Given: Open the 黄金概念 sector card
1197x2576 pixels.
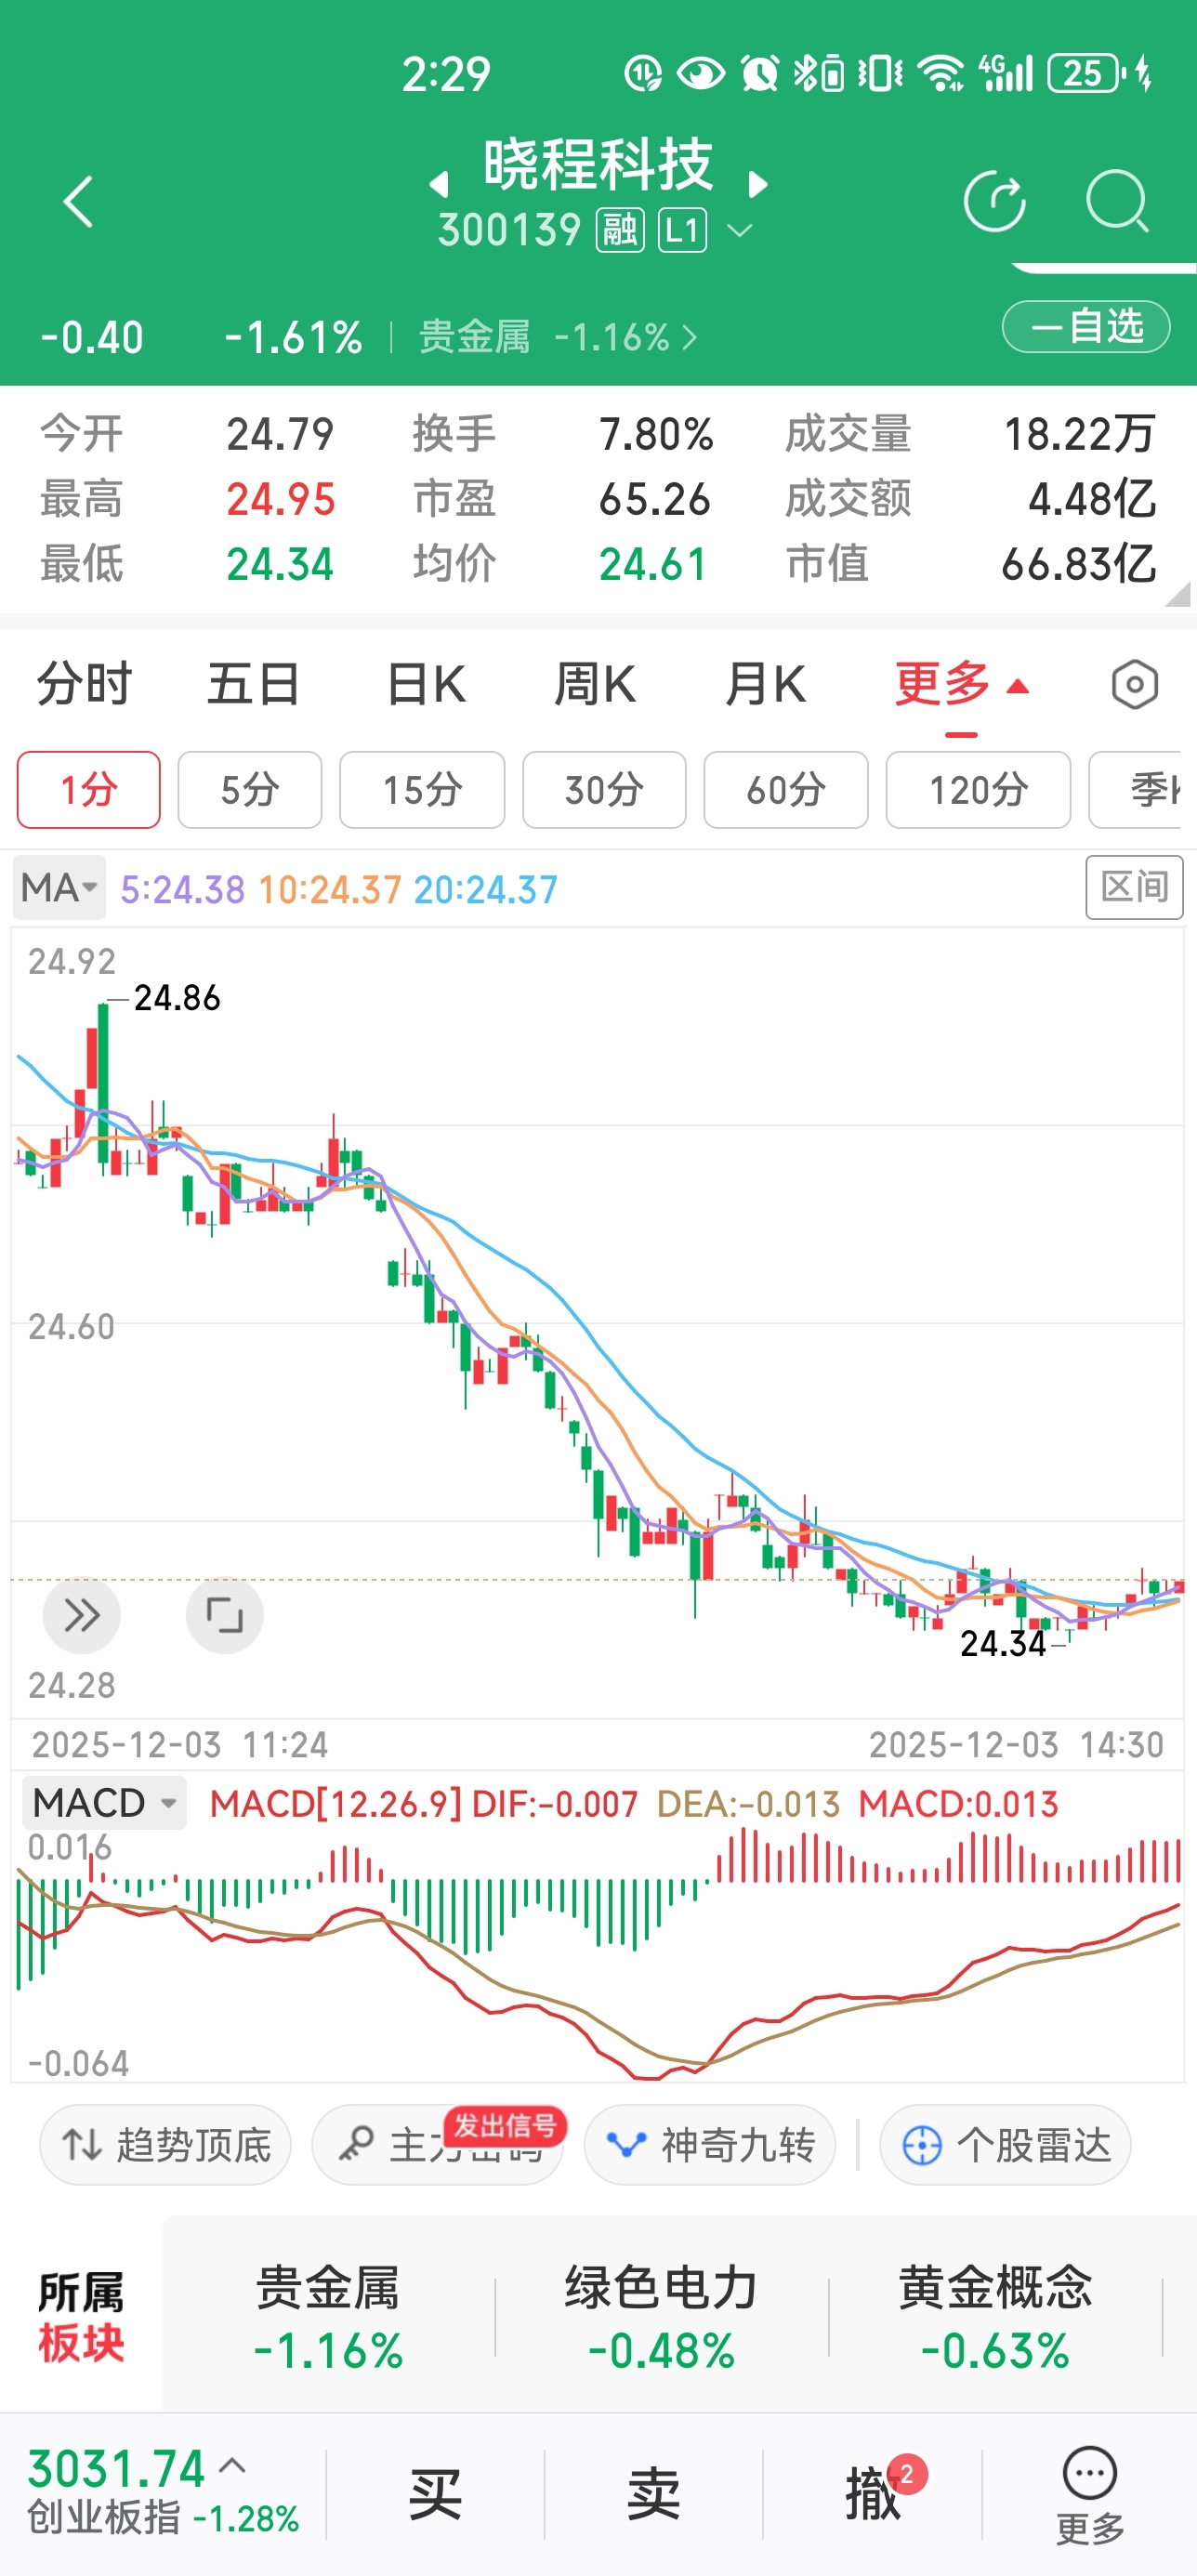Looking at the screenshot, I should pyautogui.click(x=995, y=2318).
